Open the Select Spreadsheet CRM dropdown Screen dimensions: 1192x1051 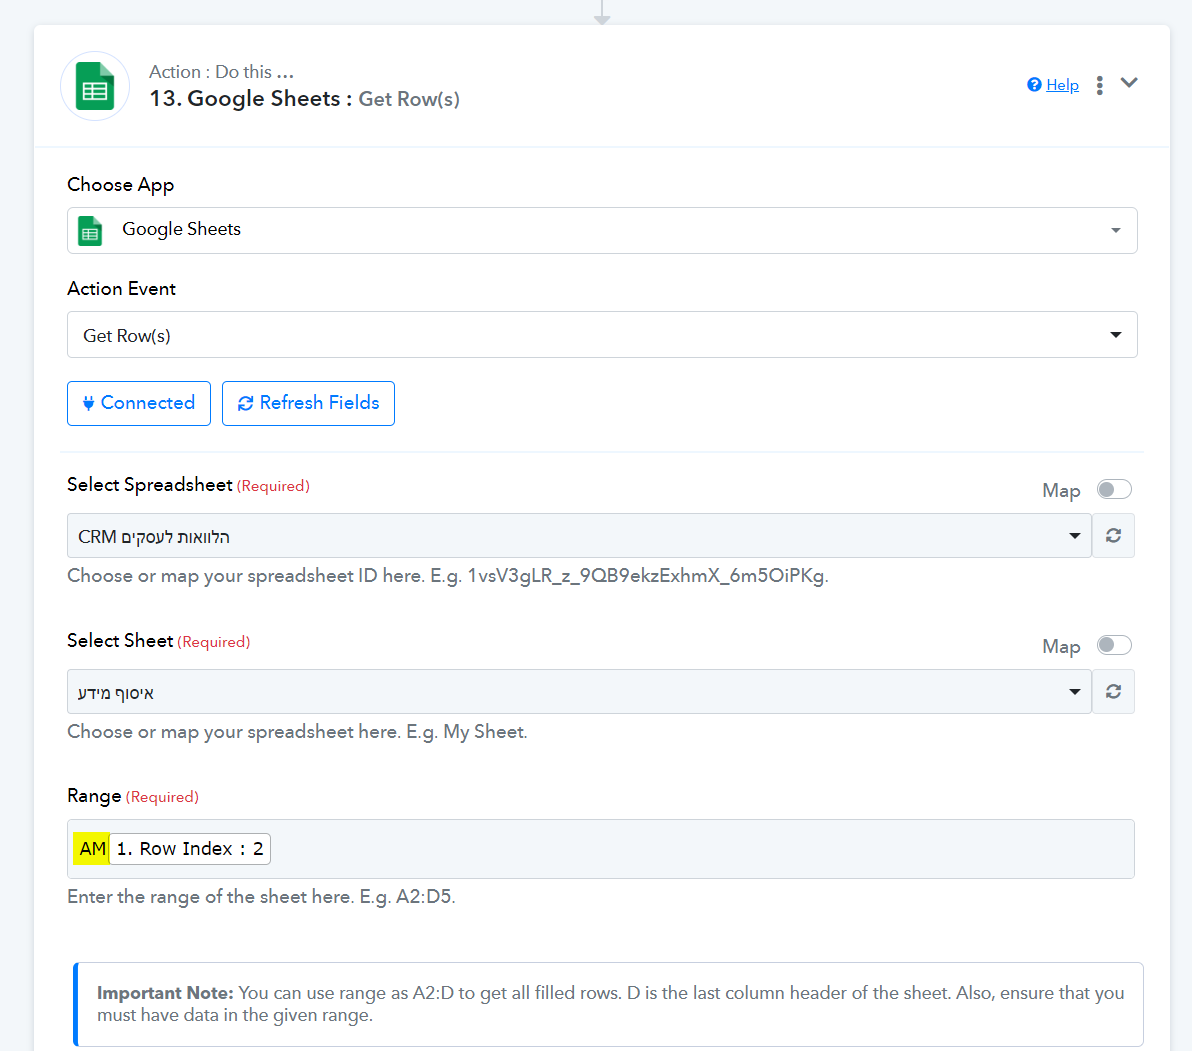point(579,536)
